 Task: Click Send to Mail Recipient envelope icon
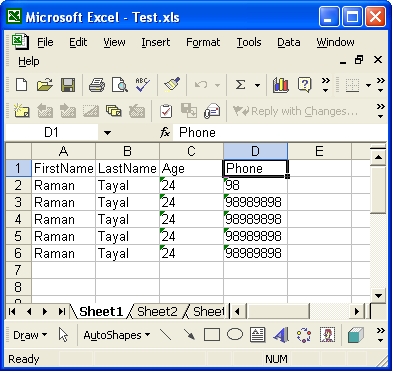(x=212, y=111)
